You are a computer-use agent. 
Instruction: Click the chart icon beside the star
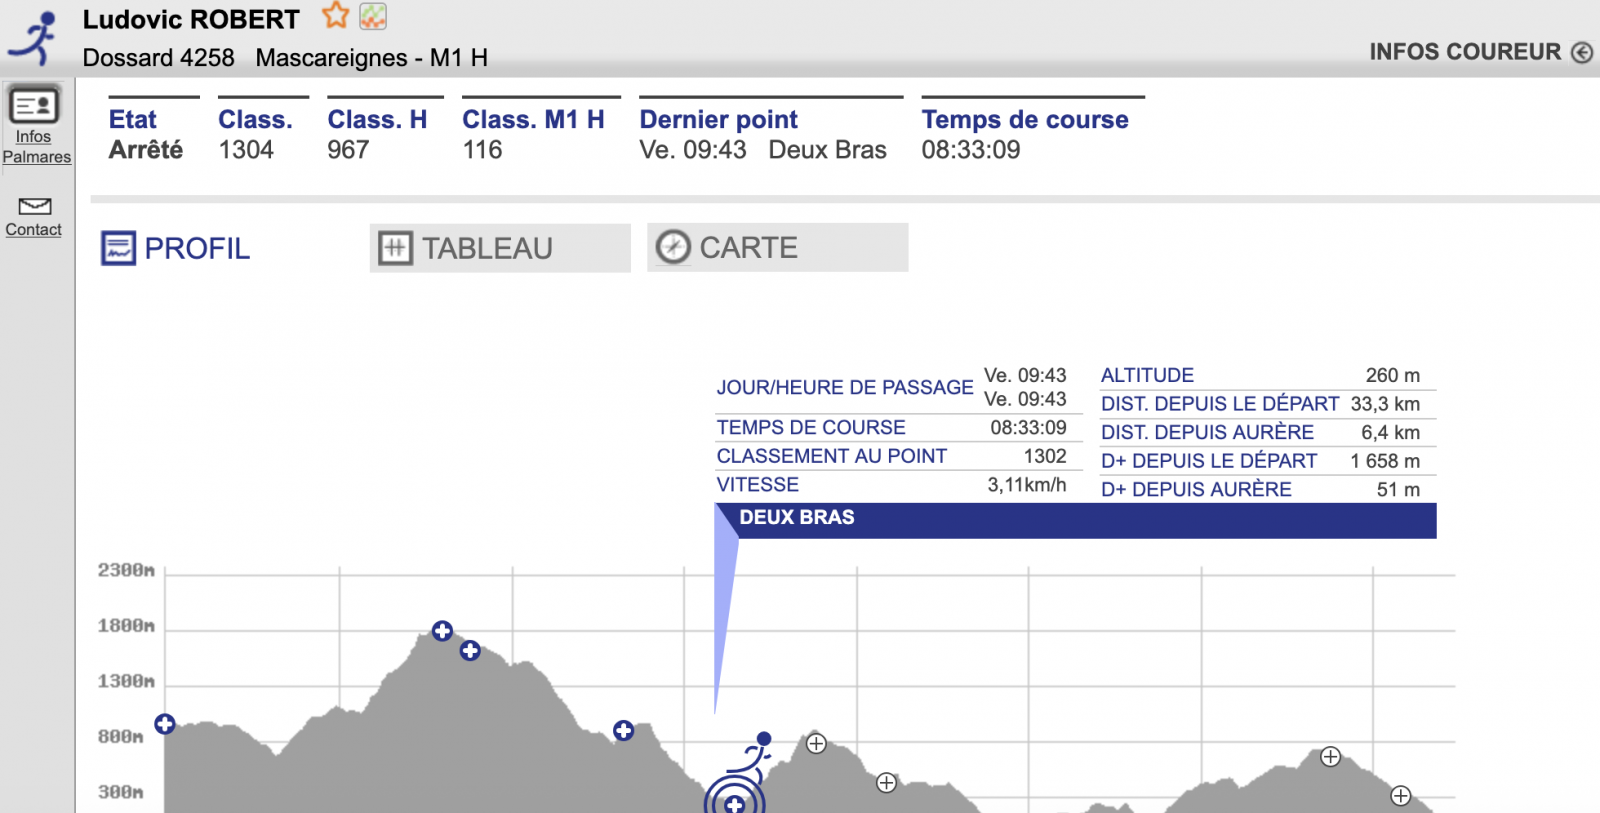click(x=373, y=16)
